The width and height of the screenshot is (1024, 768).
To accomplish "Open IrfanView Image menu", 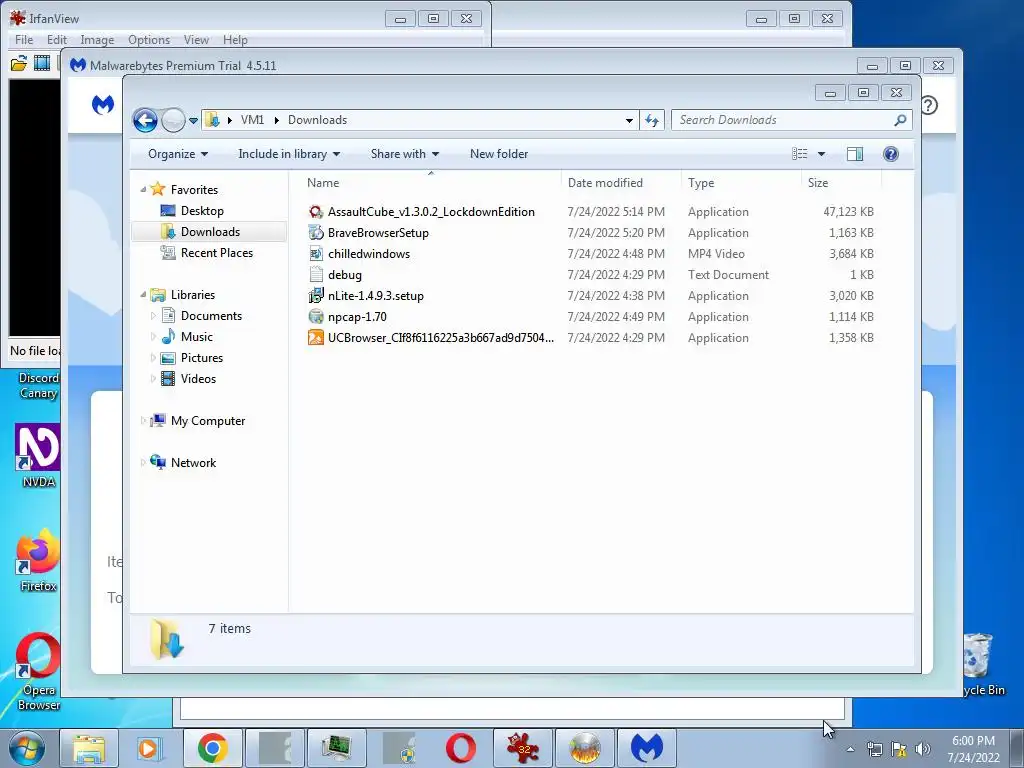I will (x=97, y=40).
